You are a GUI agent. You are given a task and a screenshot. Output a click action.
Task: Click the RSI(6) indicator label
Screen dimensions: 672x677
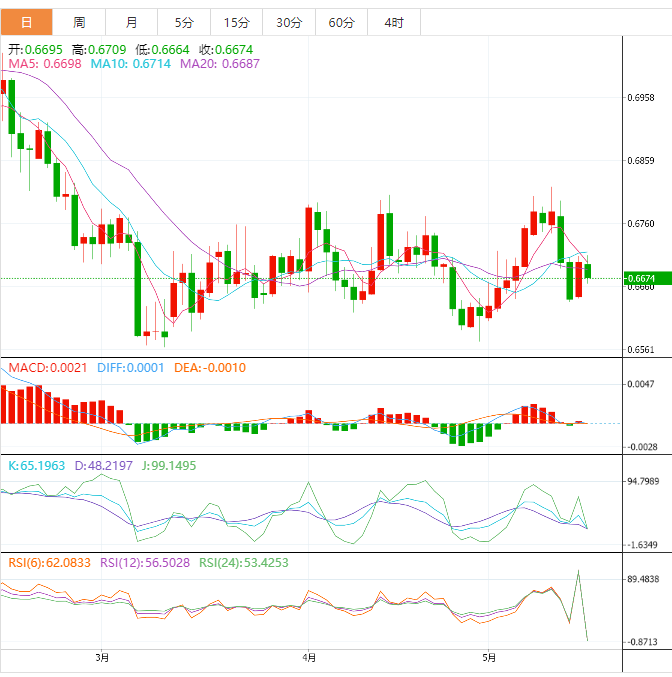[x=49, y=563]
